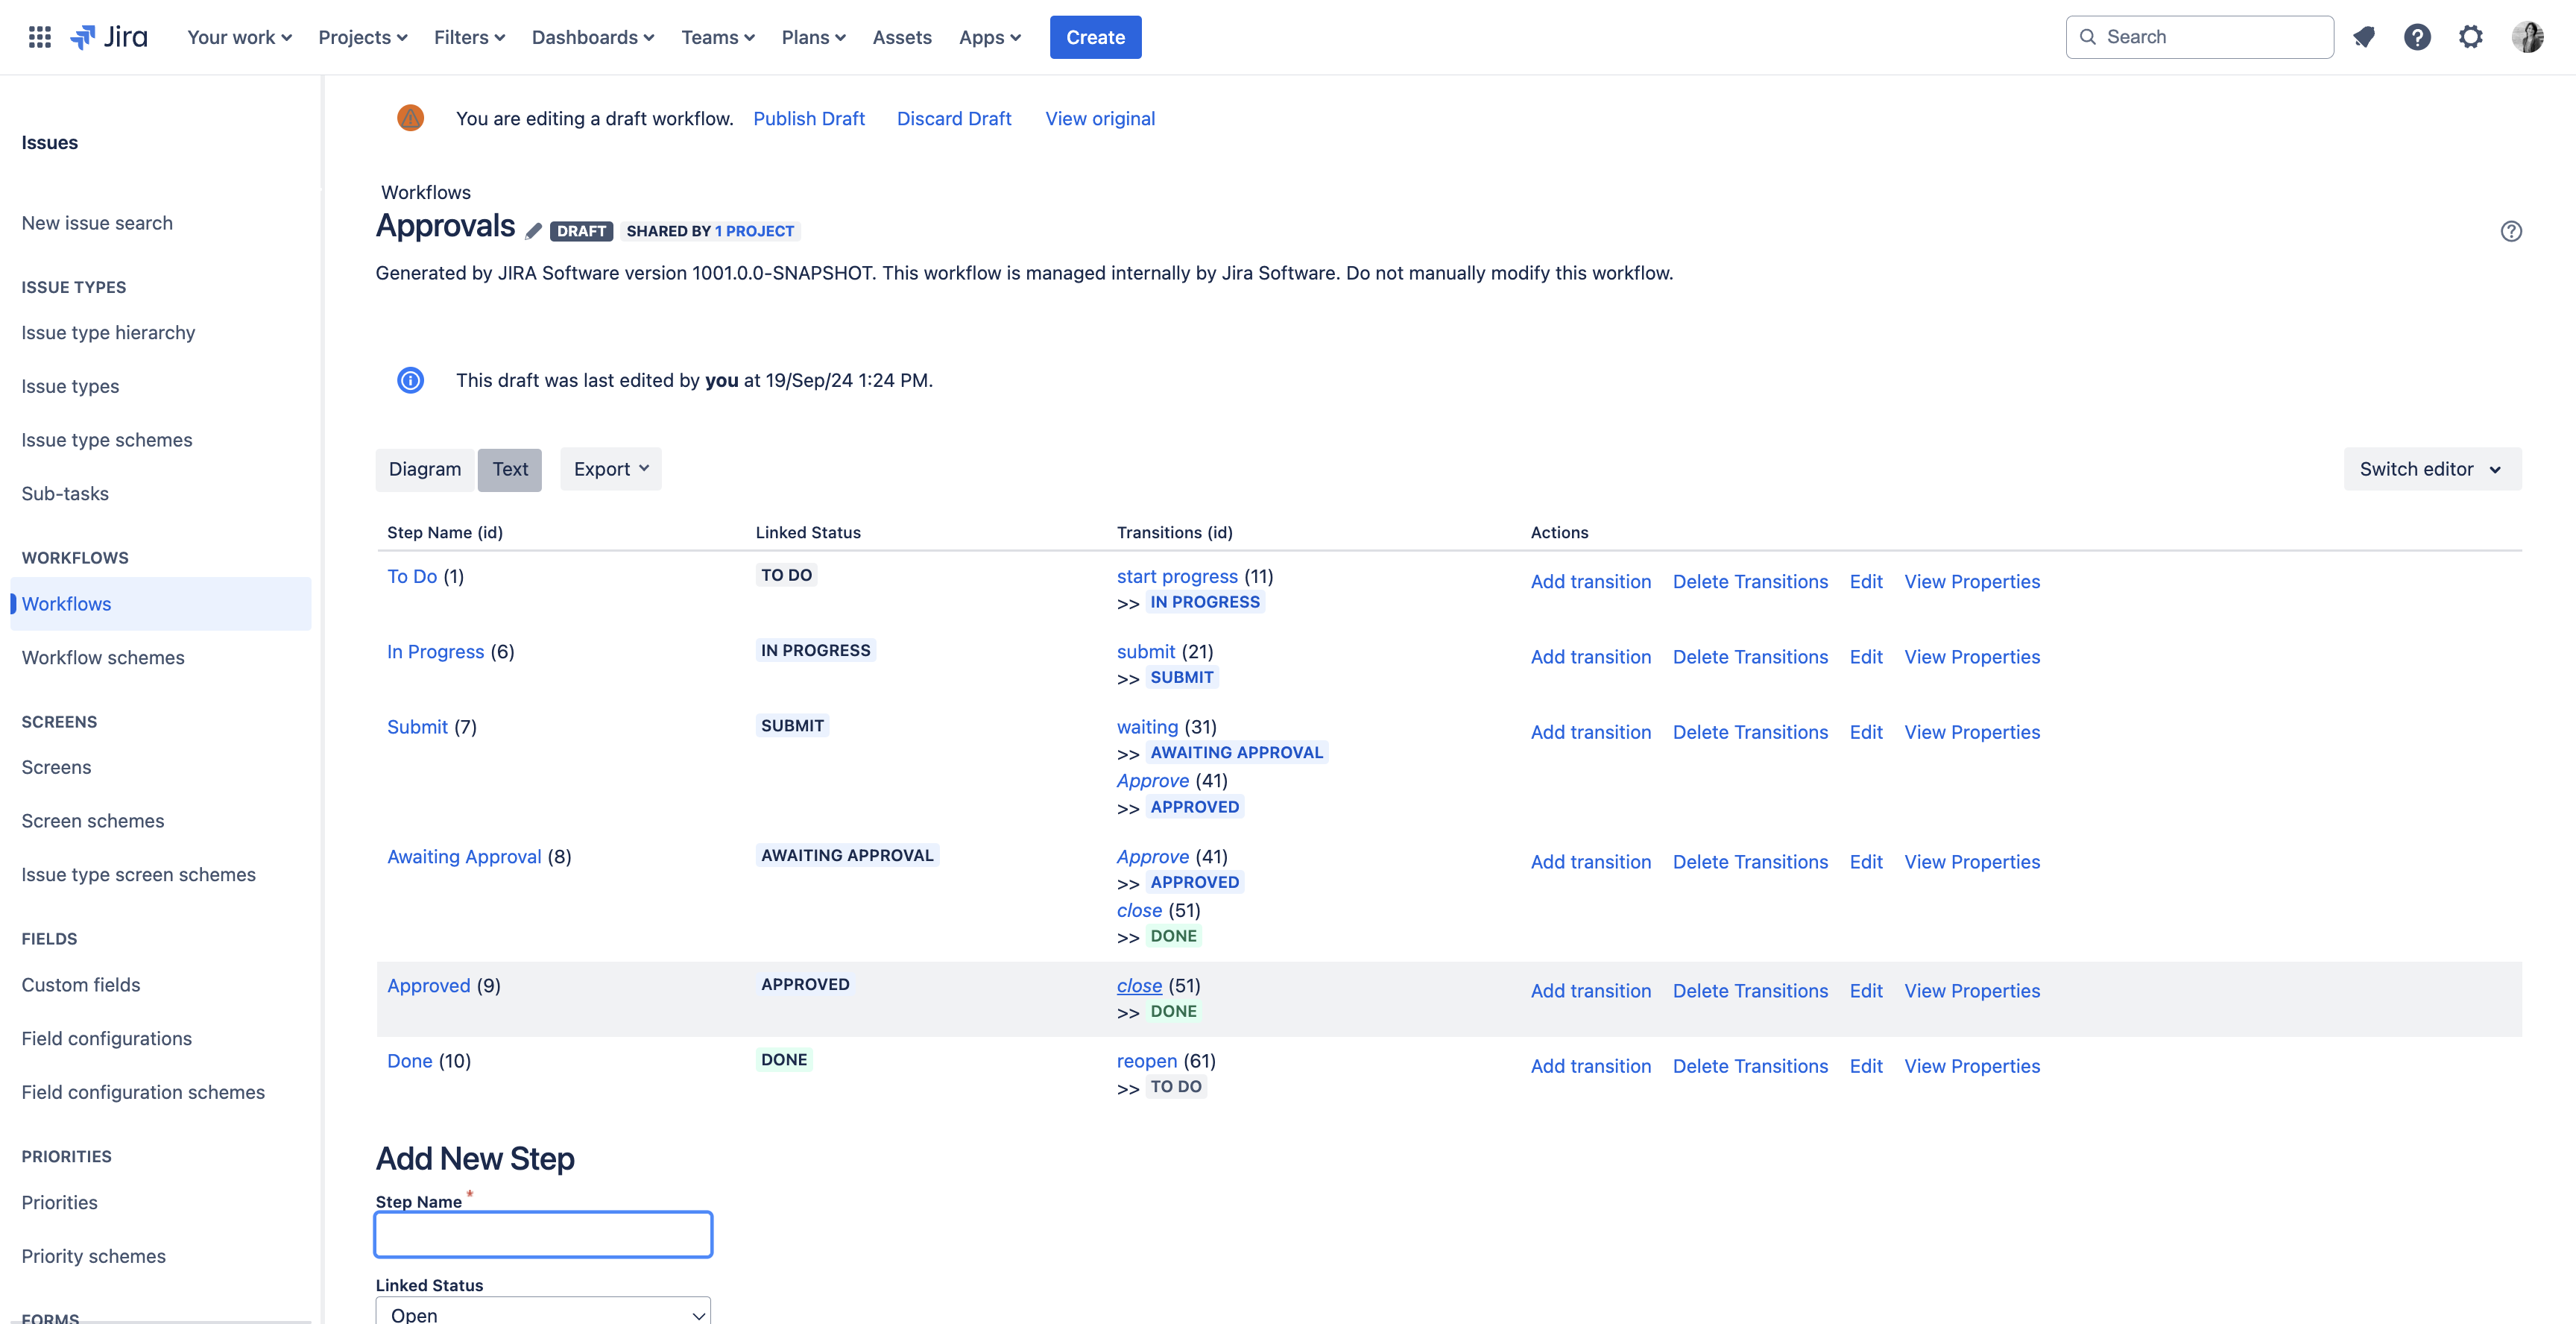The width and height of the screenshot is (2576, 1324).
Task: Open New issue search in sidebar
Action: coord(97,223)
